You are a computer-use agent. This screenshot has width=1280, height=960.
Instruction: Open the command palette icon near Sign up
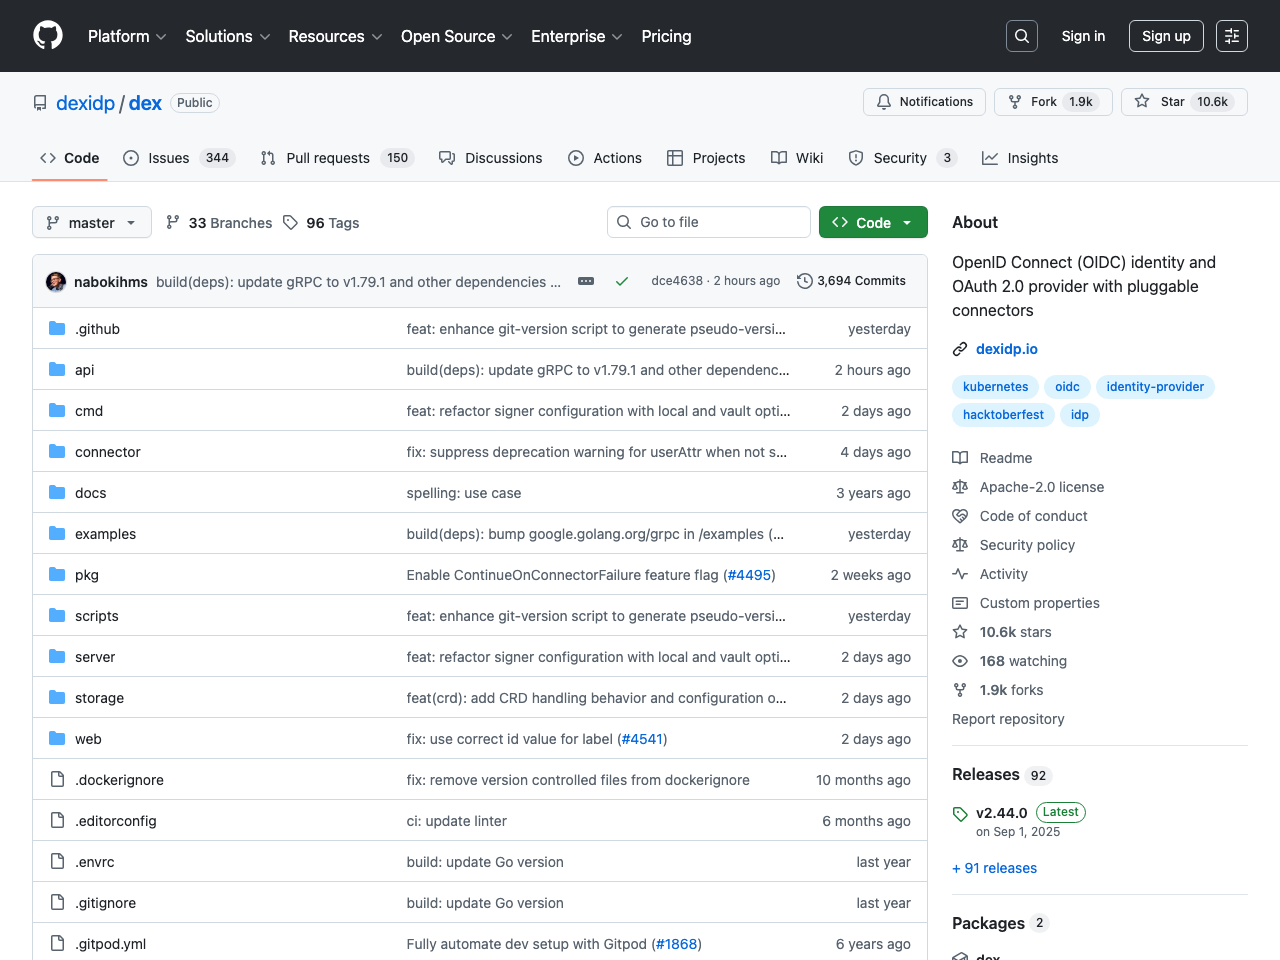click(1231, 35)
